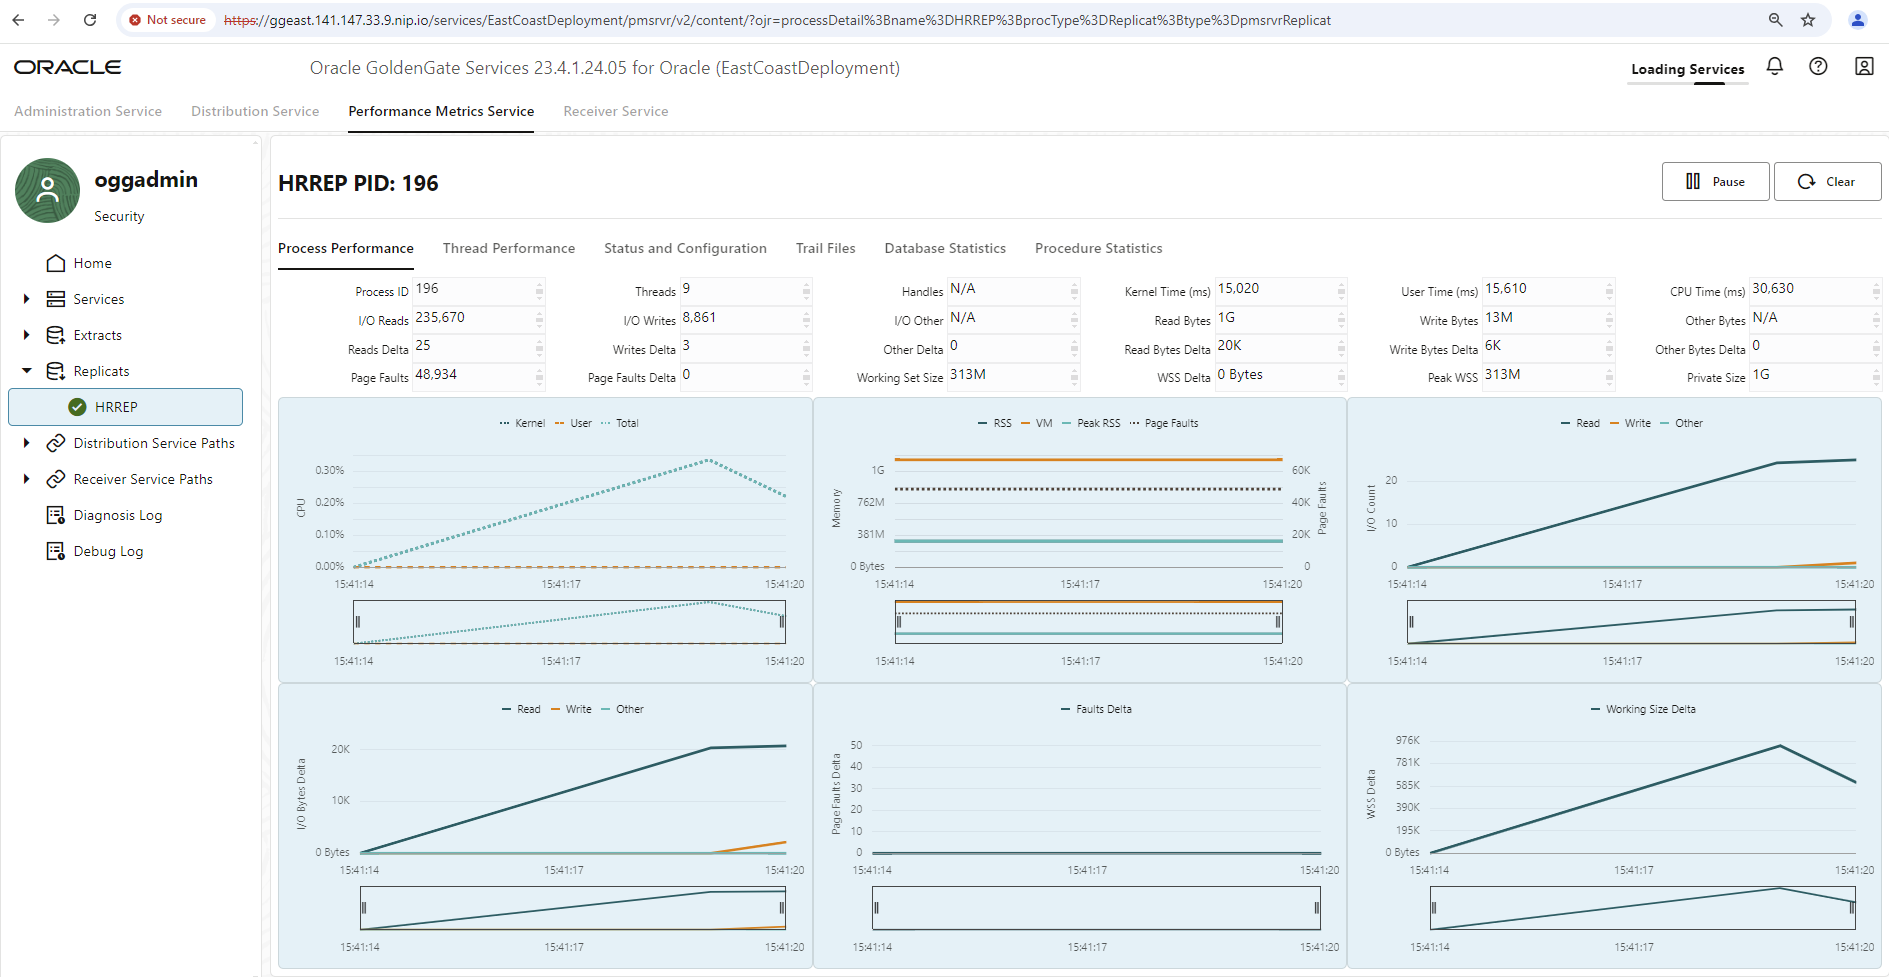Collapse the Replicats tree node

tap(27, 371)
